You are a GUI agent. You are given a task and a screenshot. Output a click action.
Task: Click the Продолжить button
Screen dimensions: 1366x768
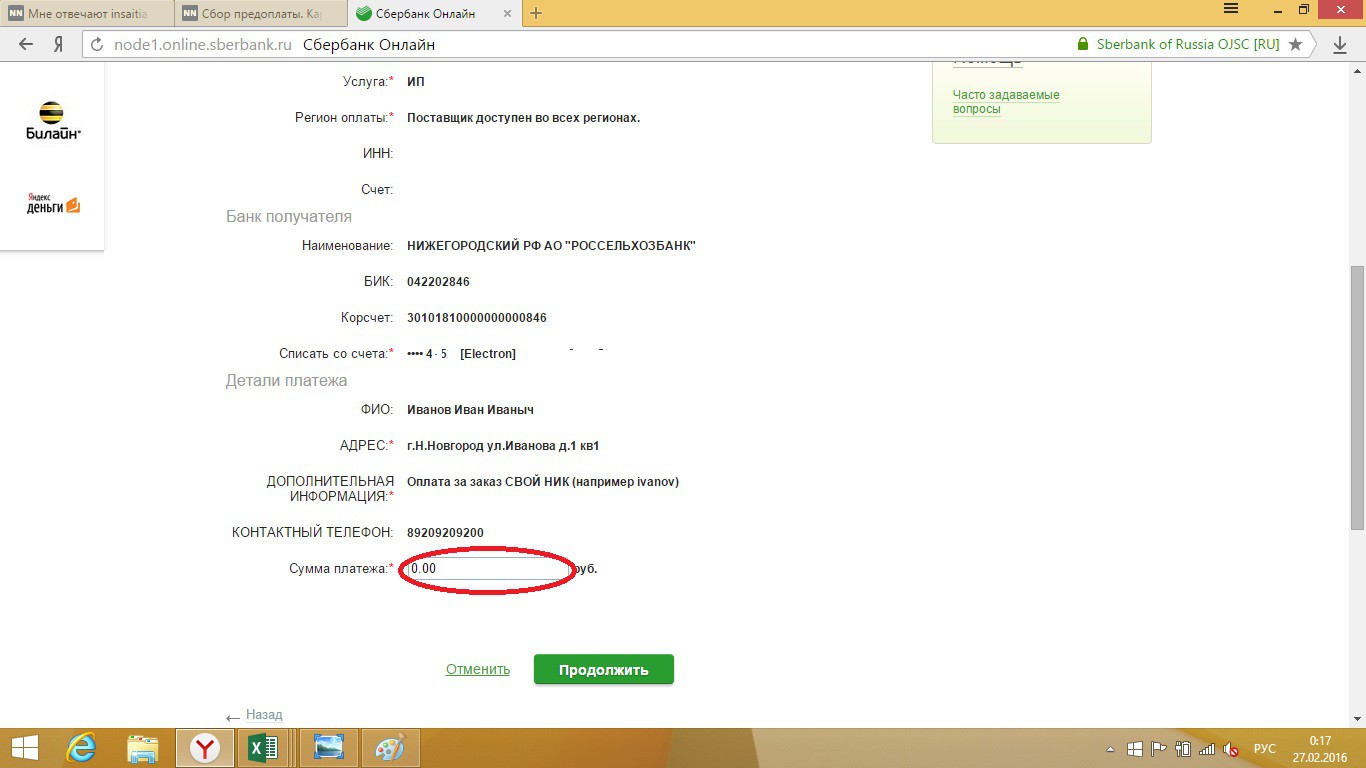tap(604, 670)
